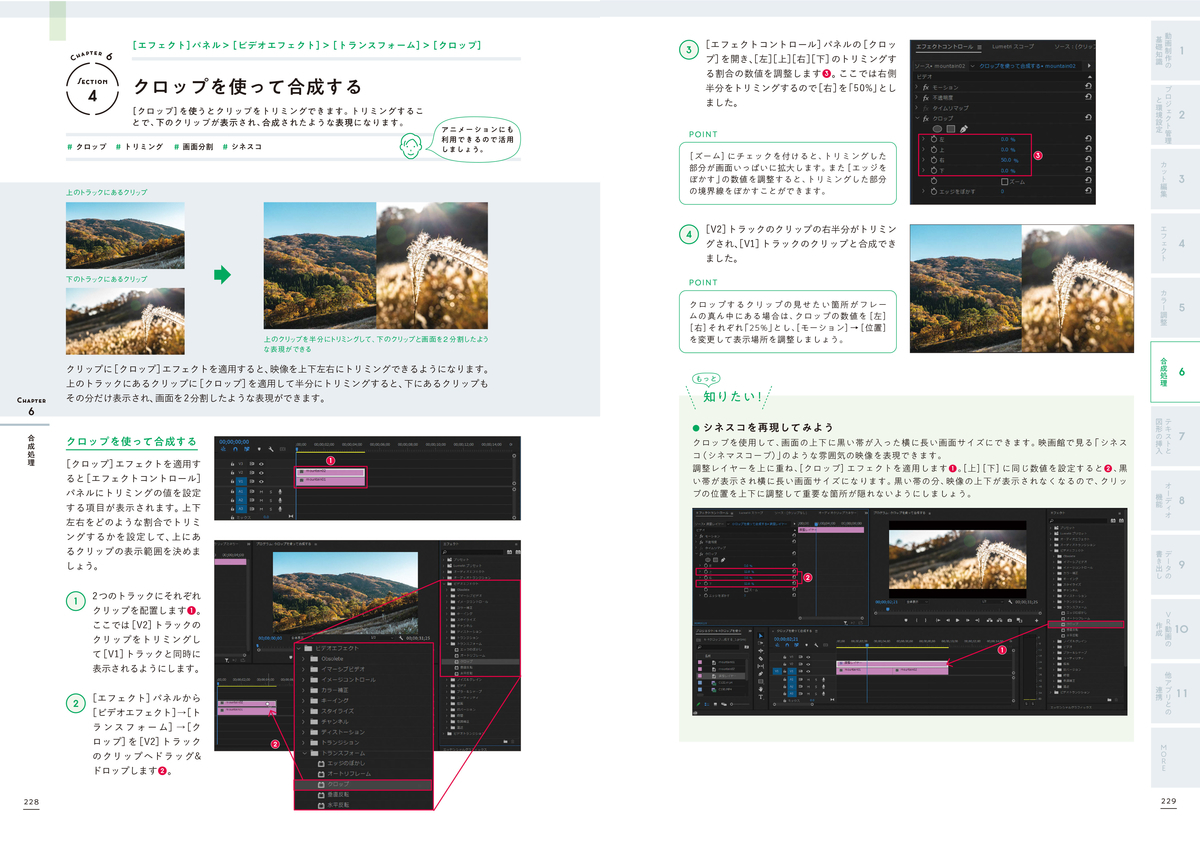This screenshot has width=1200, height=847.
Task: Collapse the トランスフォーム folder in Video Effects
Action: tap(304, 753)
